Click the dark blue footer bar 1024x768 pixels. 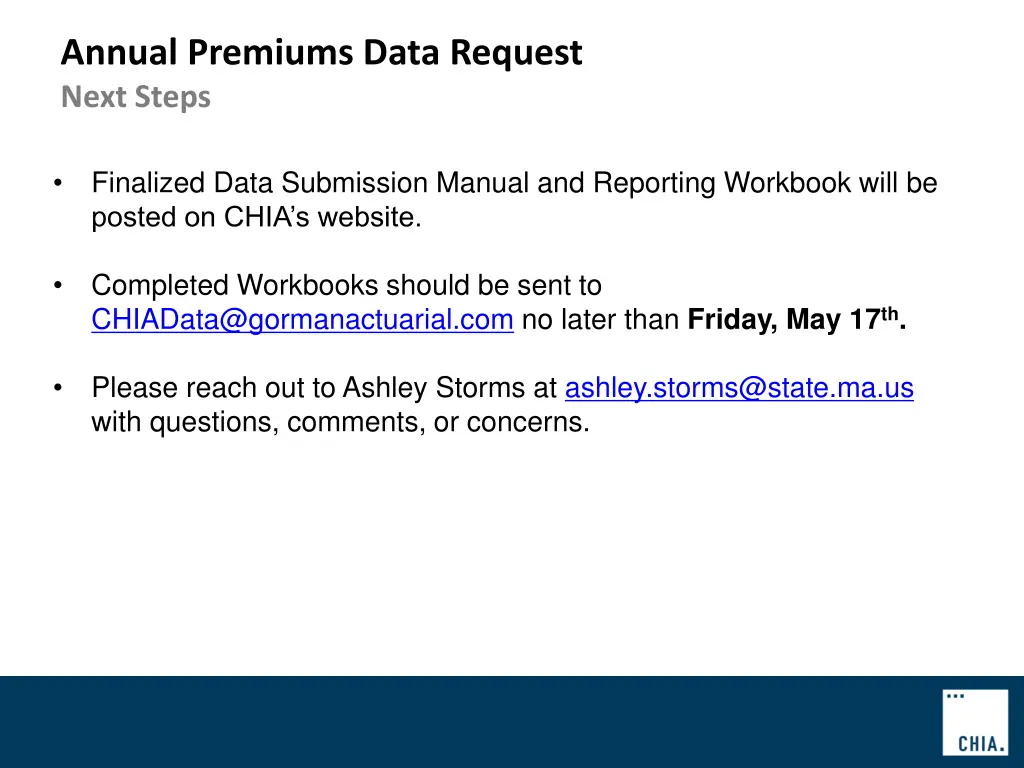coord(470,722)
